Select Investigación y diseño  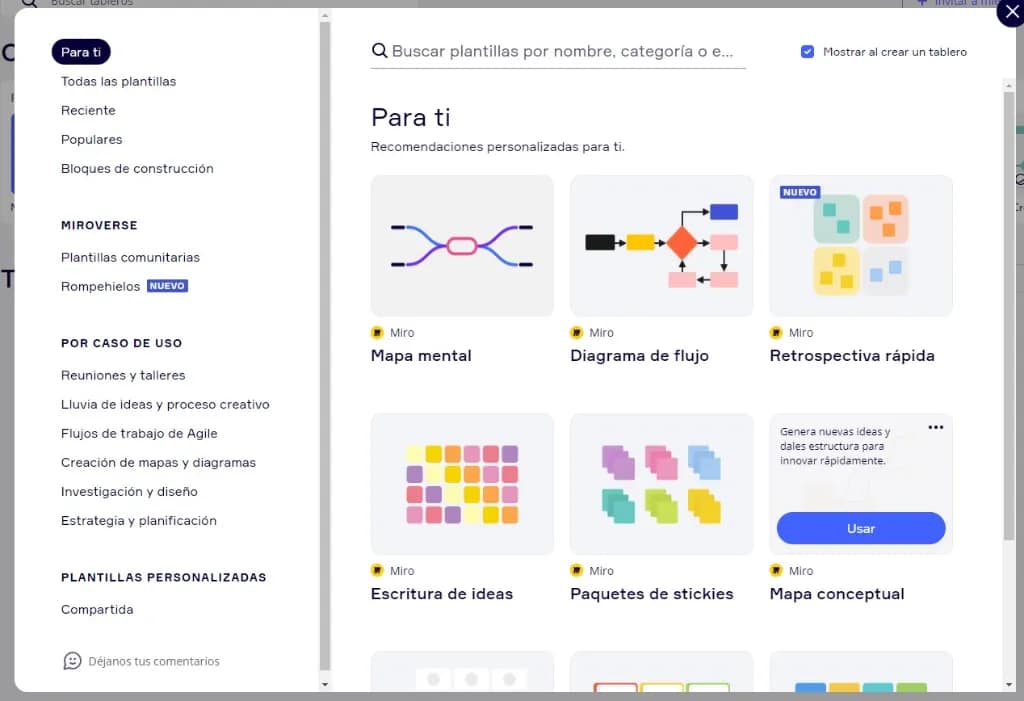pos(129,491)
